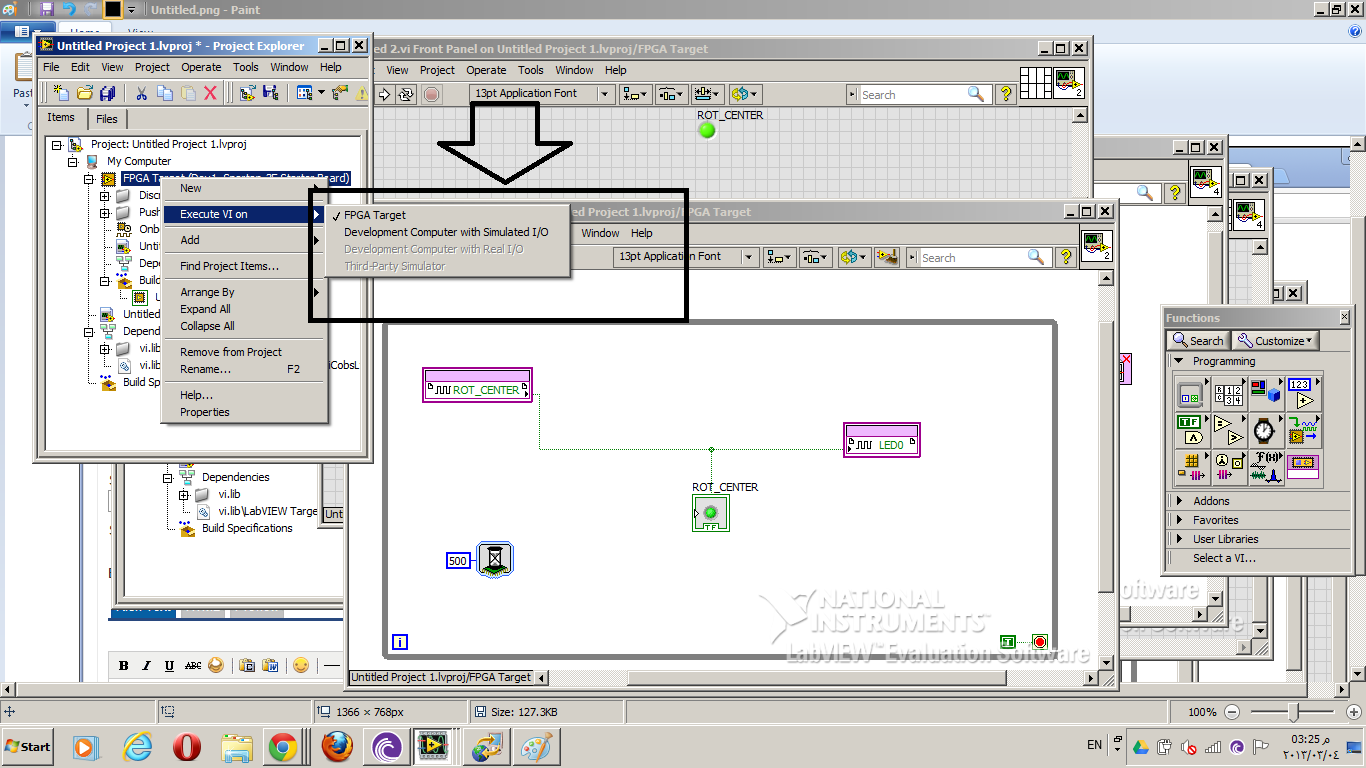Image resolution: width=1366 pixels, height=768 pixels.
Task: Click the loop iteration terminal i
Action: point(400,642)
